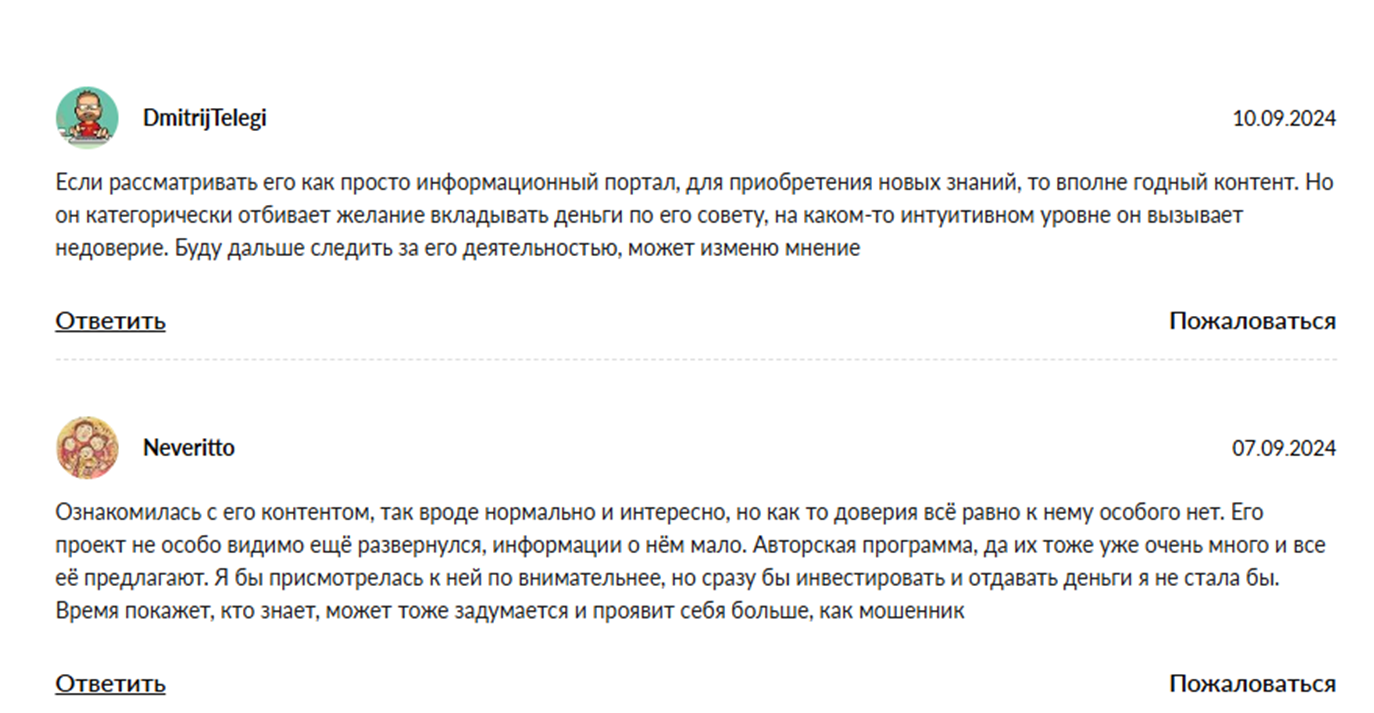The height and width of the screenshot is (713, 1374).
Task: Visit the DmitrijTelegi username profile
Action: click(205, 118)
